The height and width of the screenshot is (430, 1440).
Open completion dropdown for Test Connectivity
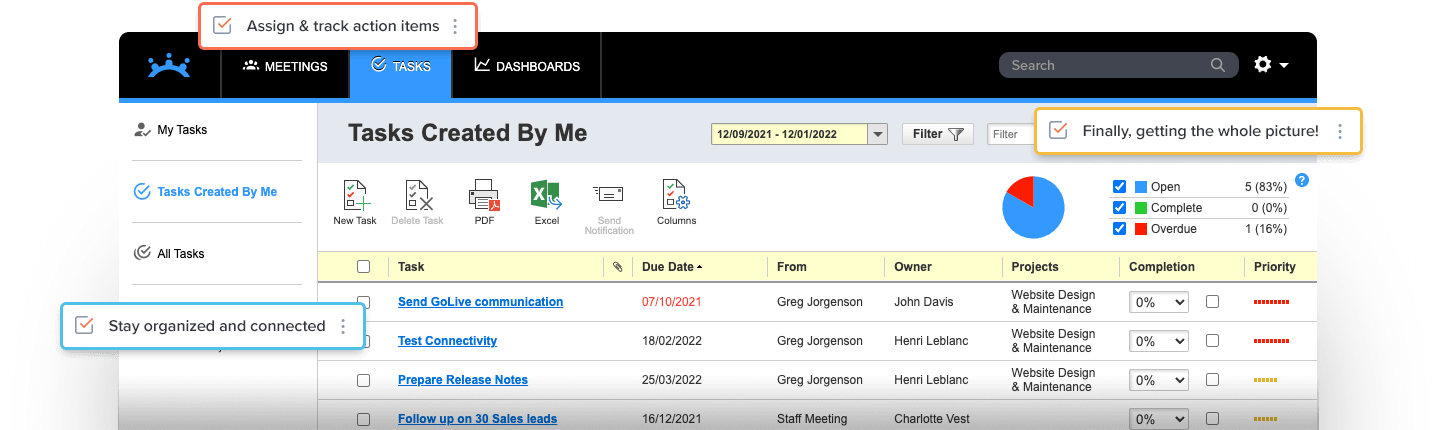[1158, 341]
